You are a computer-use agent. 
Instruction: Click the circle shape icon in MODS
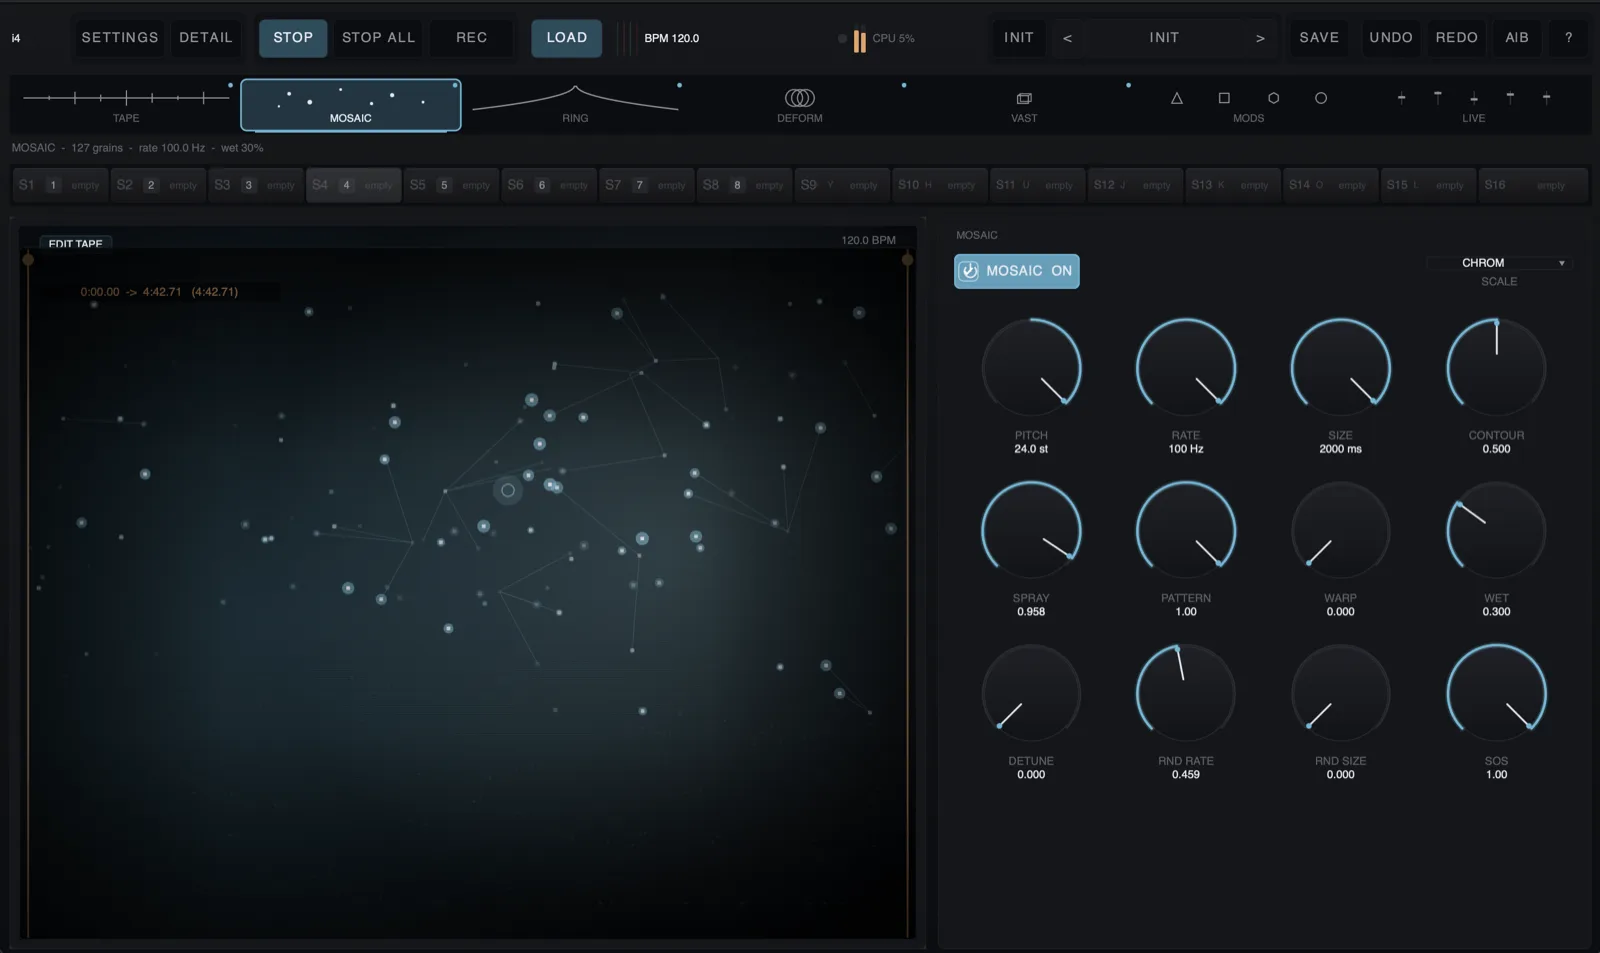(x=1321, y=98)
